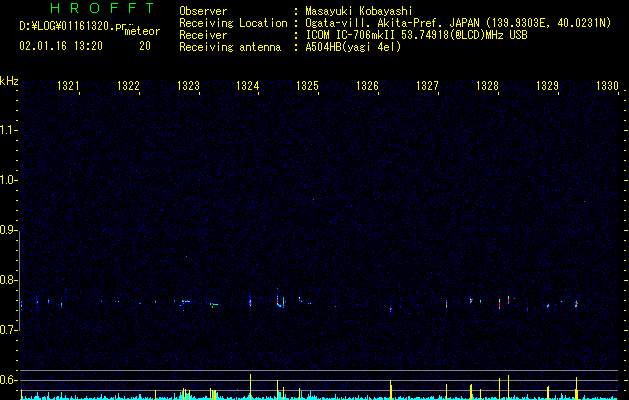
Task: Click time marker 1323
Action: 188,86
